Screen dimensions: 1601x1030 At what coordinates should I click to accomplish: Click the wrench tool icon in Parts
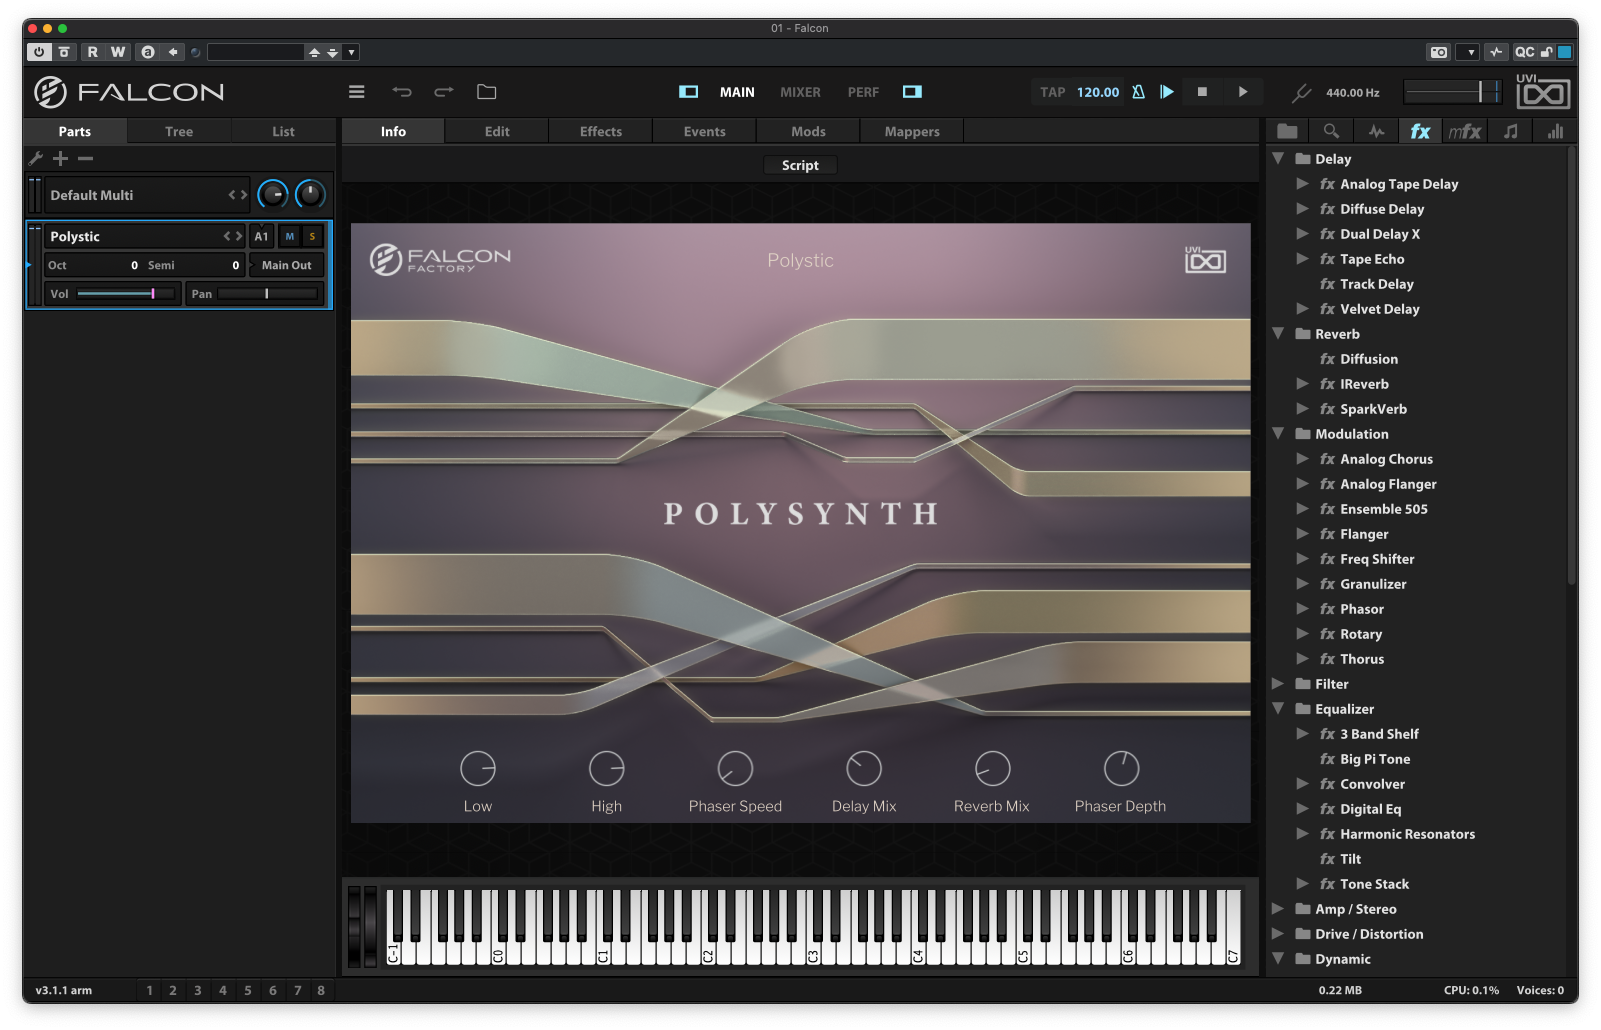[x=35, y=158]
